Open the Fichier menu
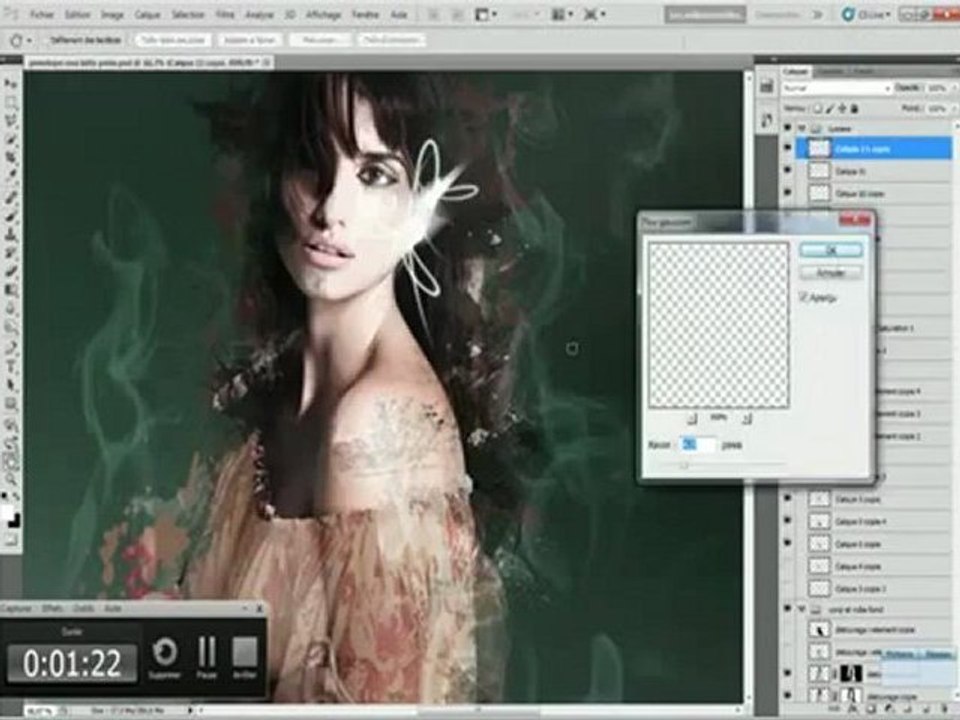Viewport: 960px width, 720px height. pos(42,14)
